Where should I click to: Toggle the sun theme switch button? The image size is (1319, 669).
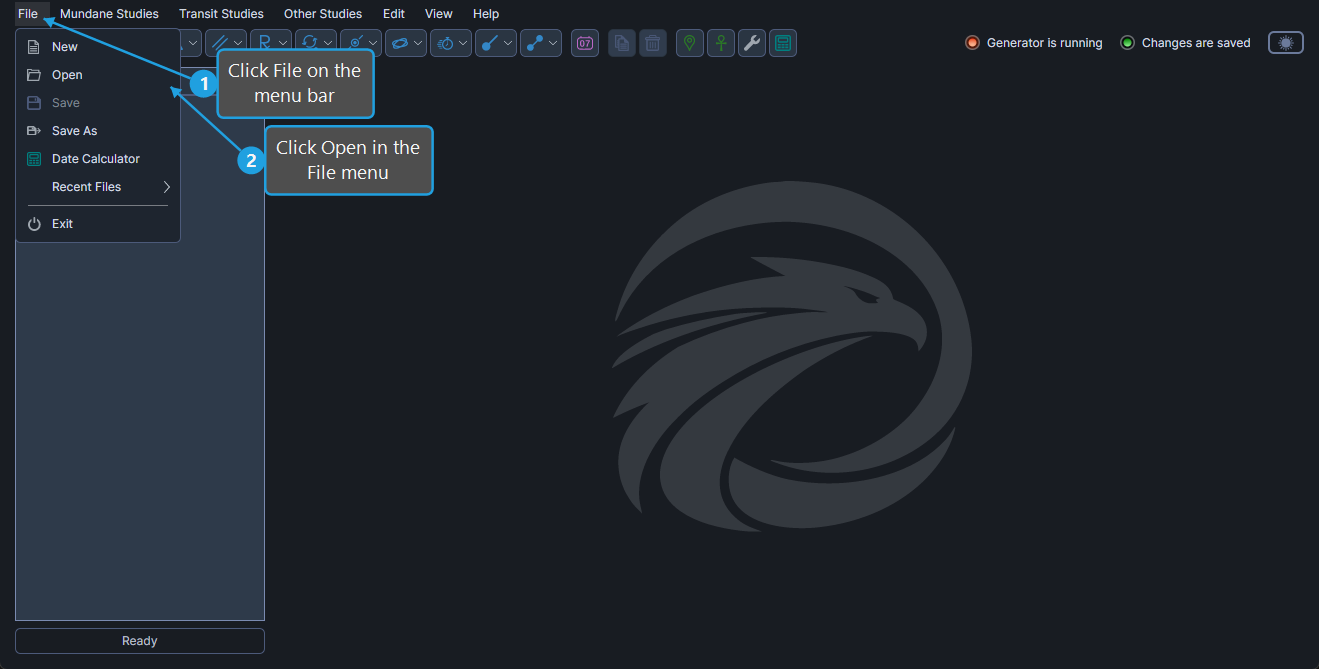click(1286, 43)
